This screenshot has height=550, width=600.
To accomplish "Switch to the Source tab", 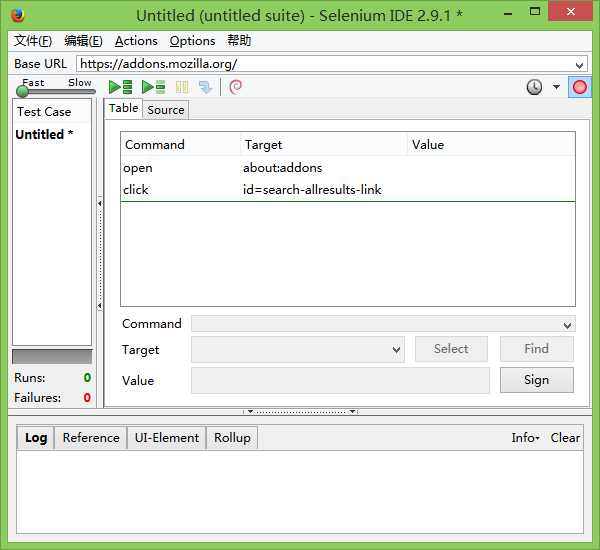I will tap(166, 110).
